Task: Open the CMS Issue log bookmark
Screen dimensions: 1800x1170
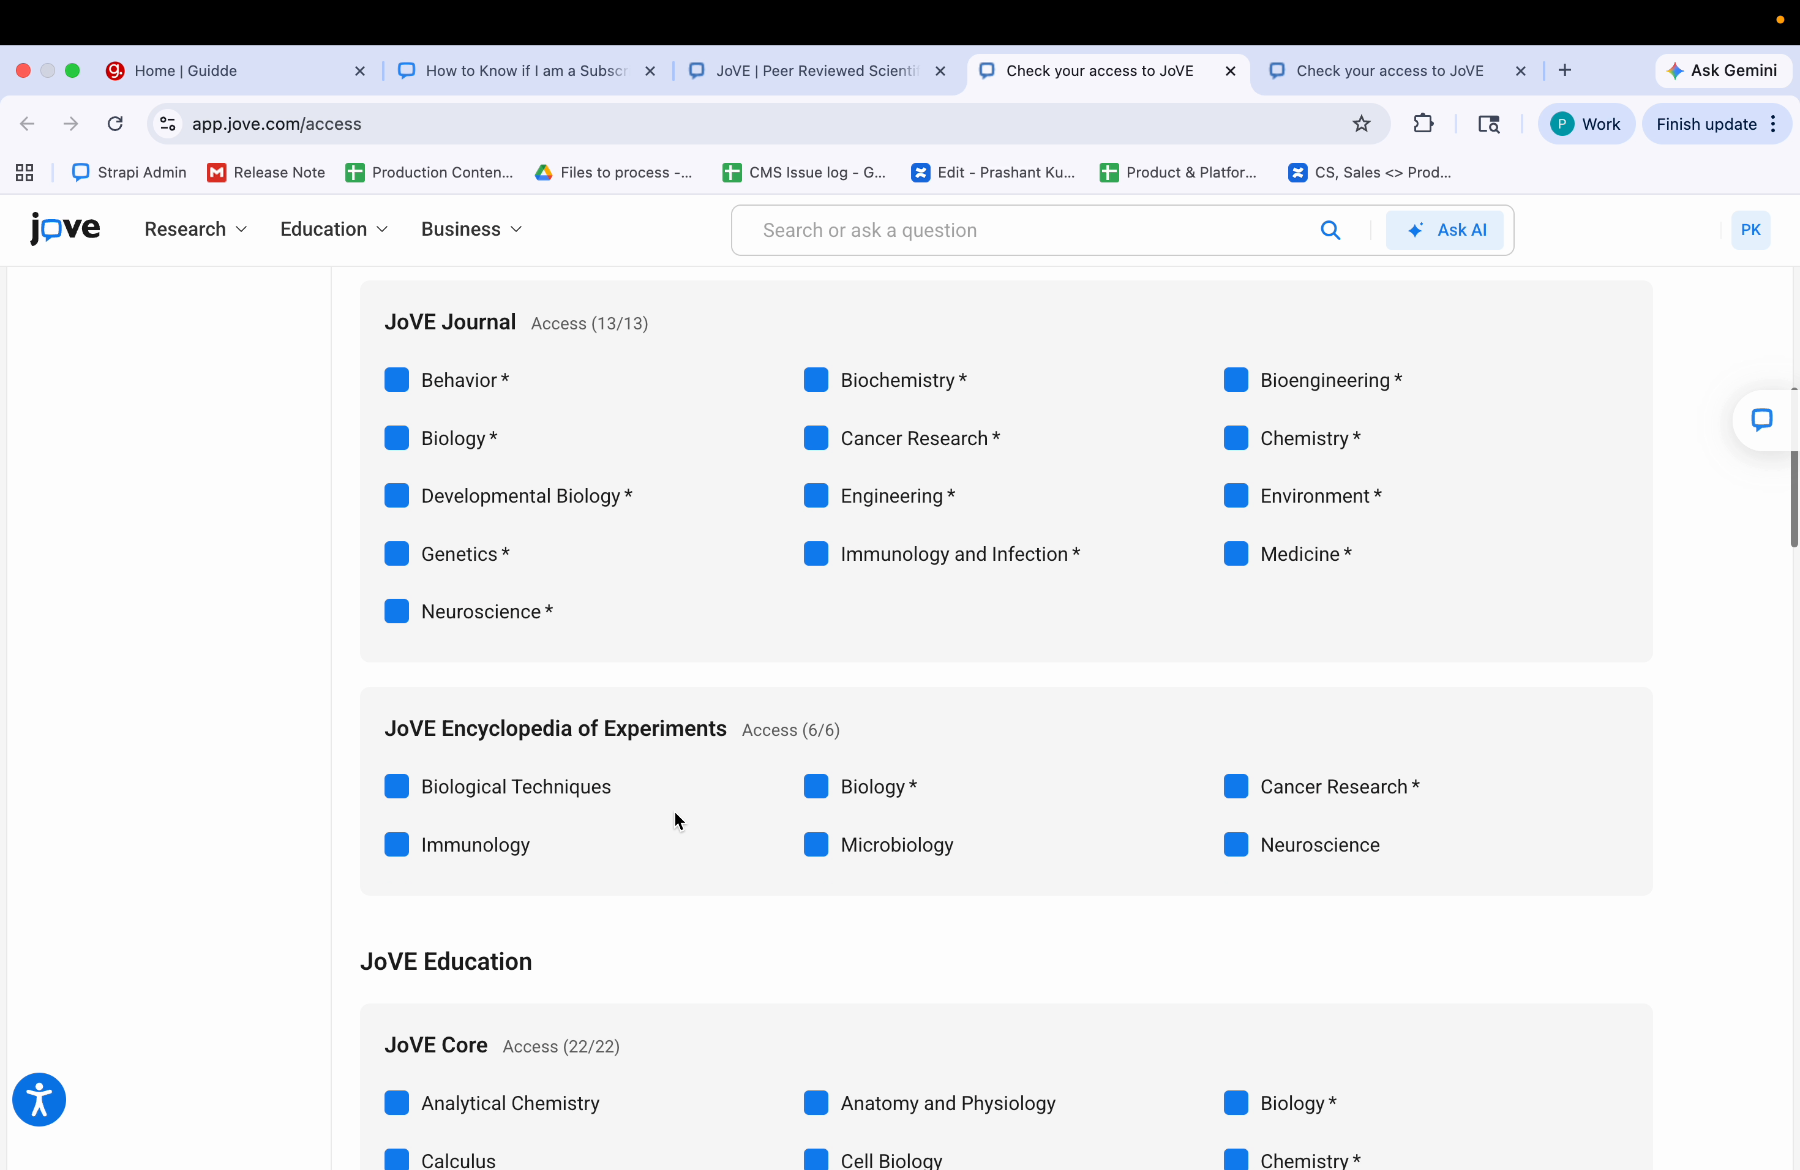Action: pos(804,173)
